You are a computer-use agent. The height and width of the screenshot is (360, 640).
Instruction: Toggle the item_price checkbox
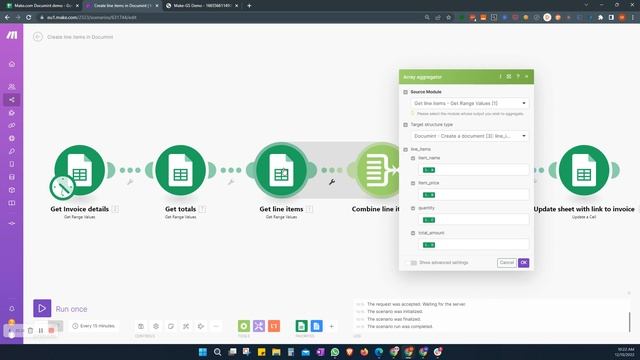[413, 183]
